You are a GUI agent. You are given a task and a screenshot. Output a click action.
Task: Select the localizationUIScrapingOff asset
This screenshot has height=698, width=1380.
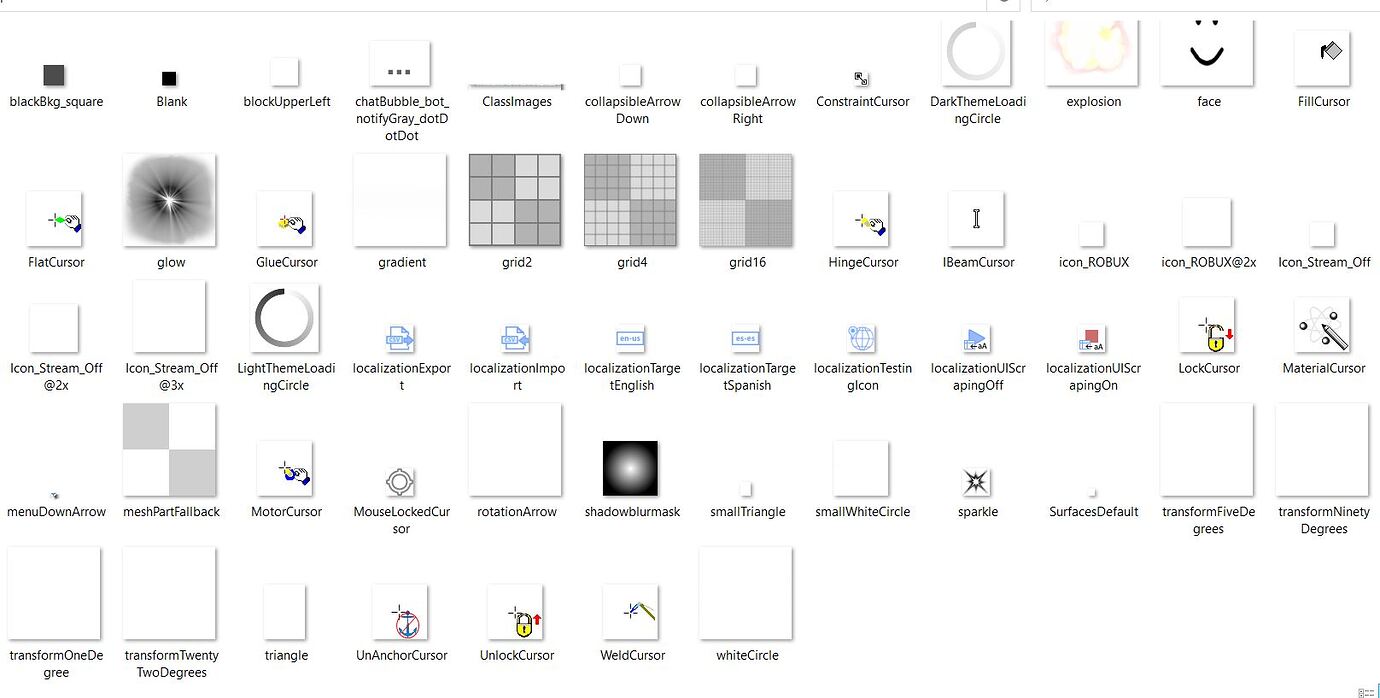(976, 339)
